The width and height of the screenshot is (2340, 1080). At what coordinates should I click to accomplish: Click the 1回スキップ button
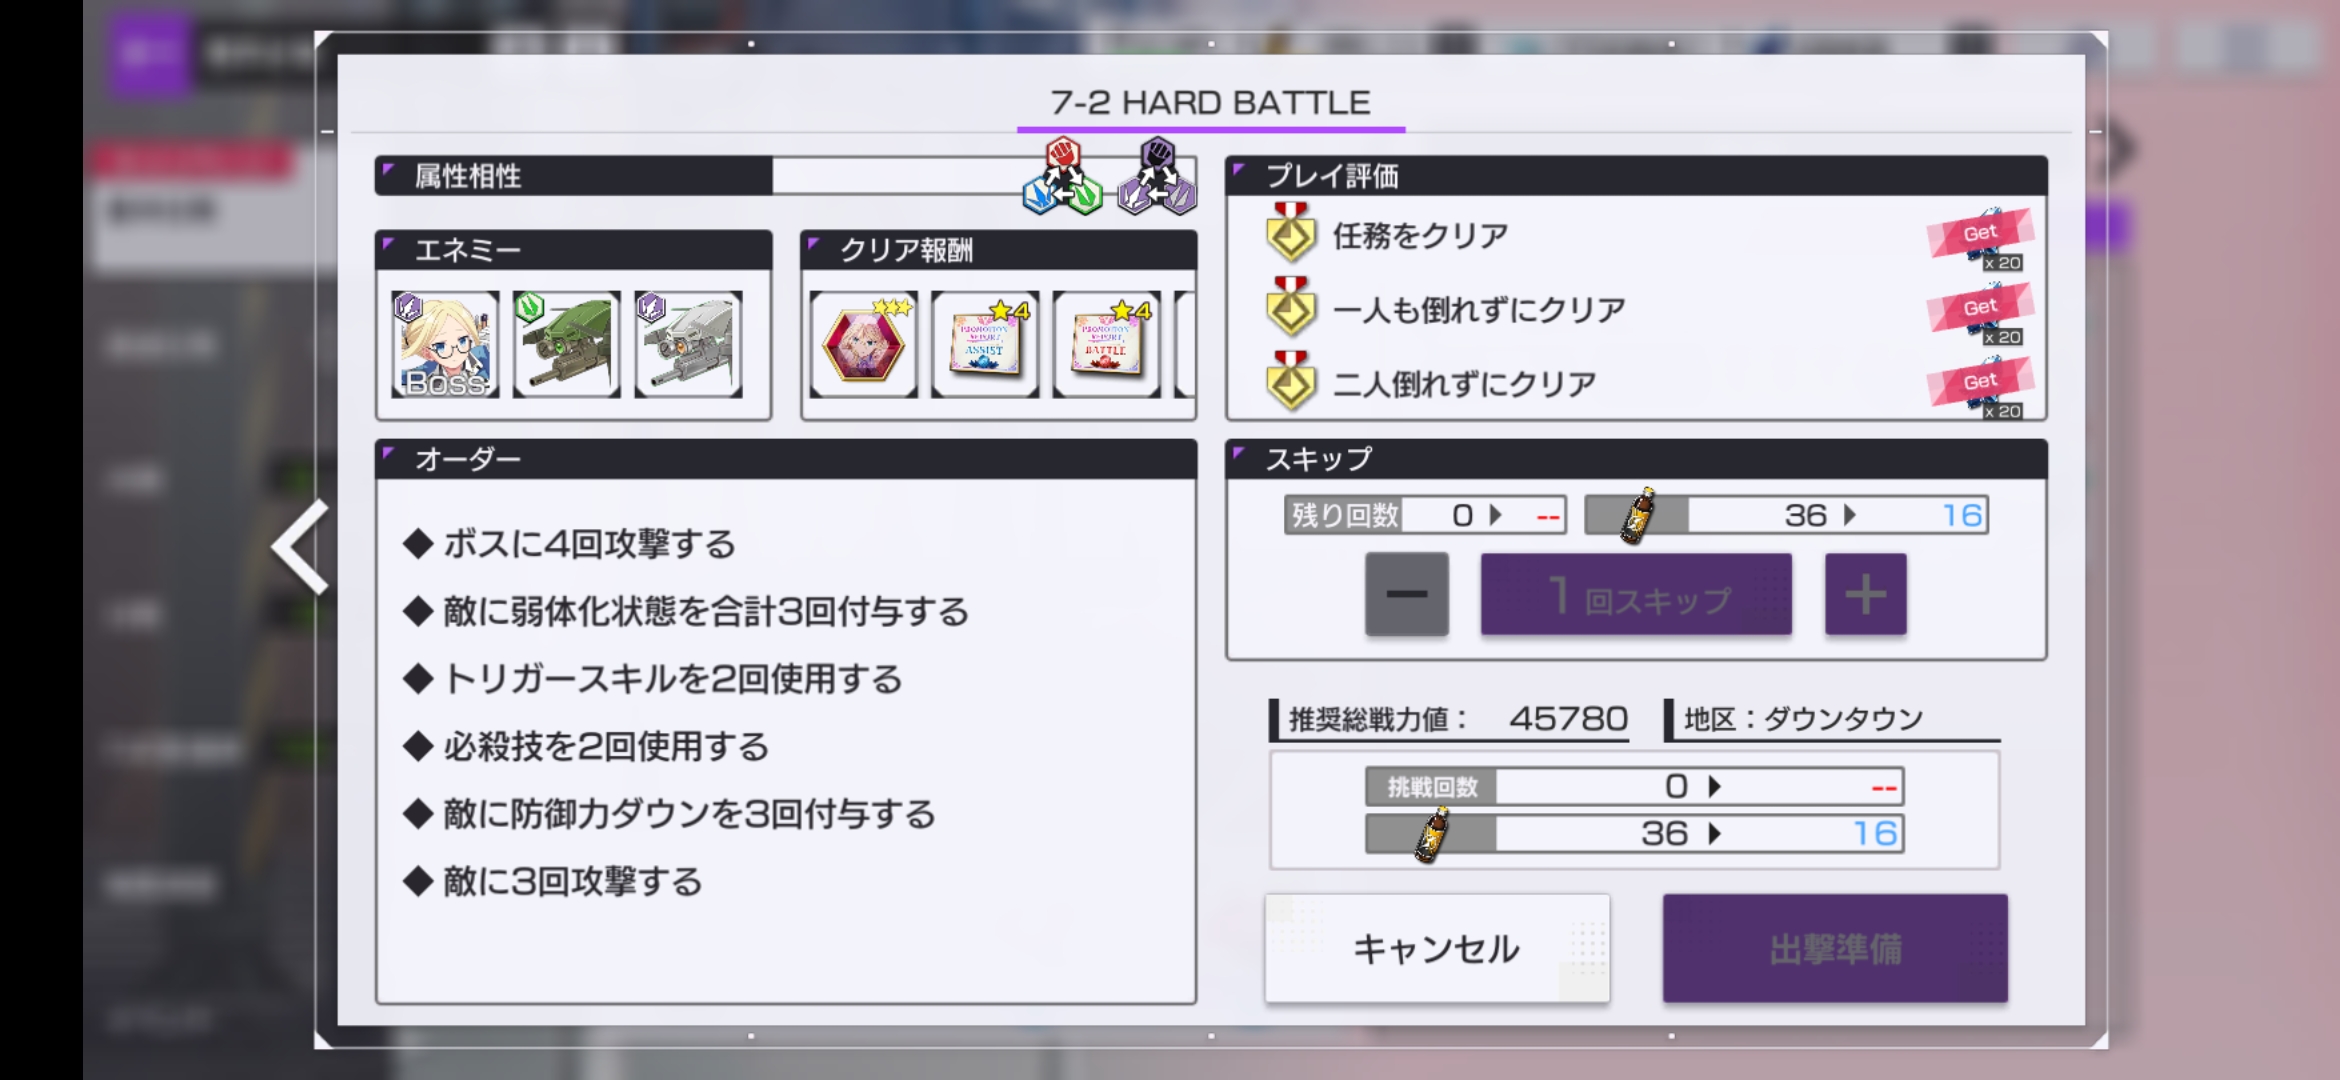(x=1636, y=594)
